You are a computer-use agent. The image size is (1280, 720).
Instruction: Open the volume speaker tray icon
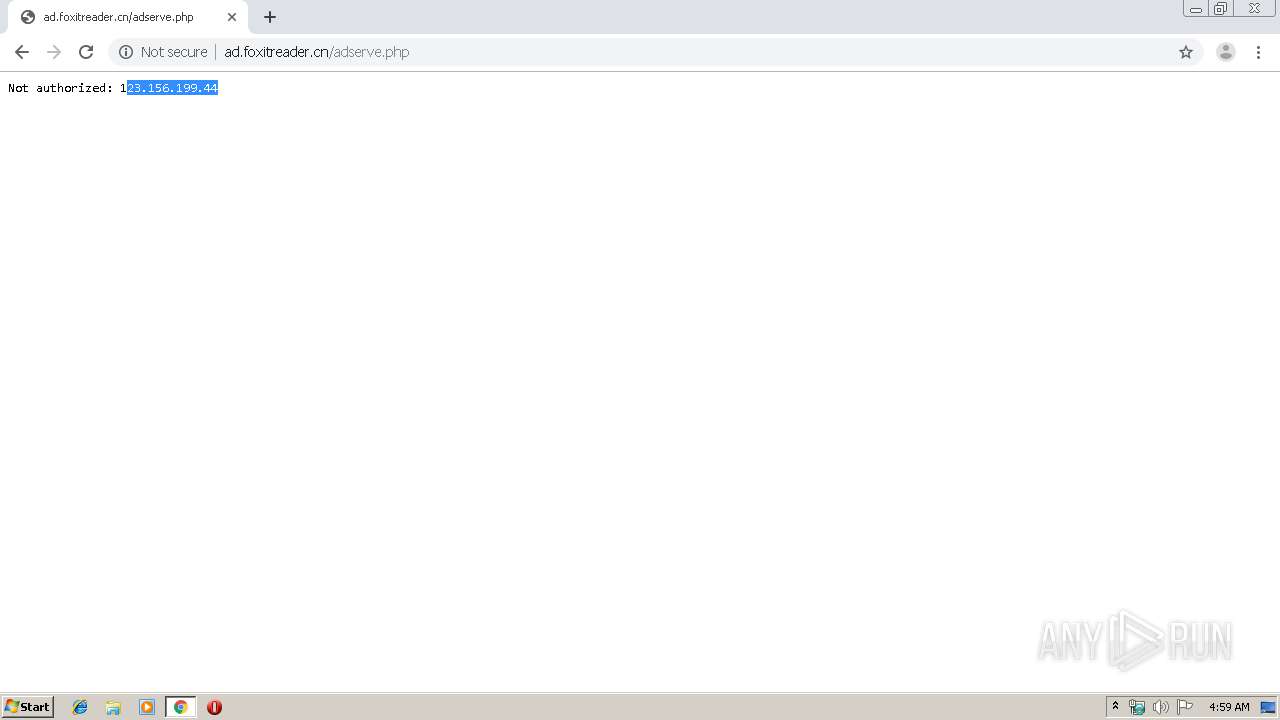pos(1160,707)
